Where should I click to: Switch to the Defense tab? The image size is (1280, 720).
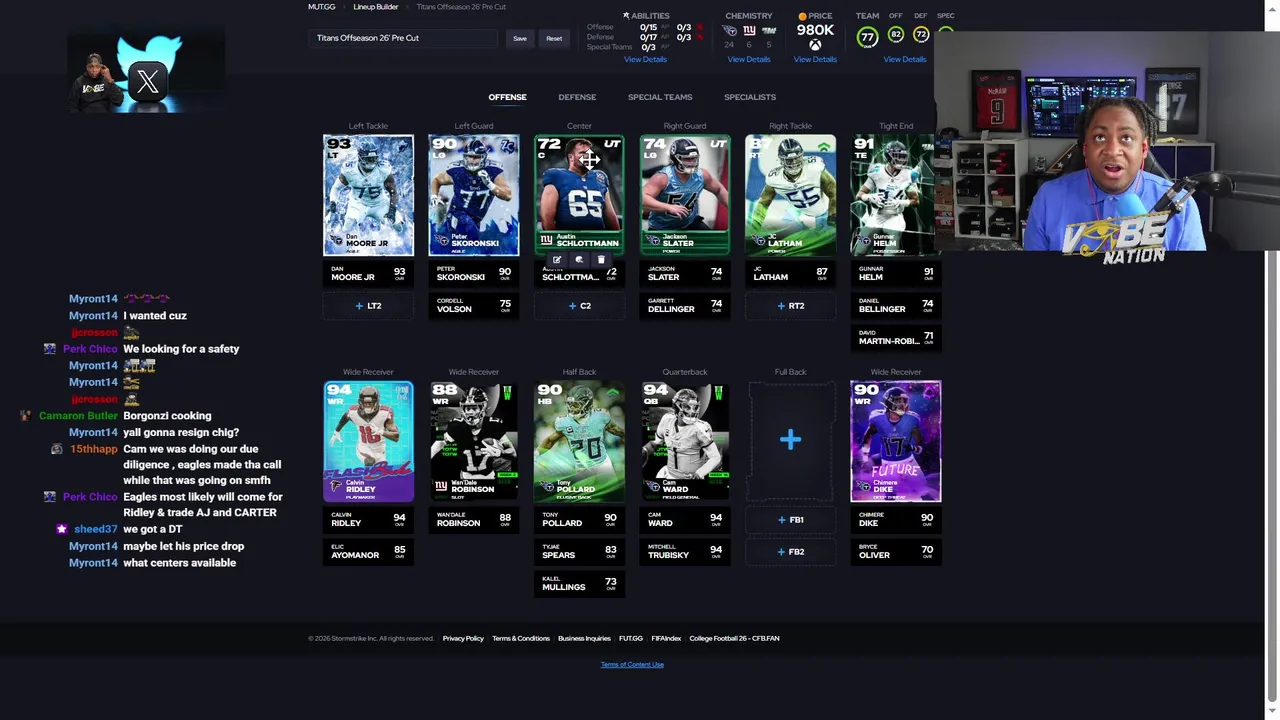point(577,97)
